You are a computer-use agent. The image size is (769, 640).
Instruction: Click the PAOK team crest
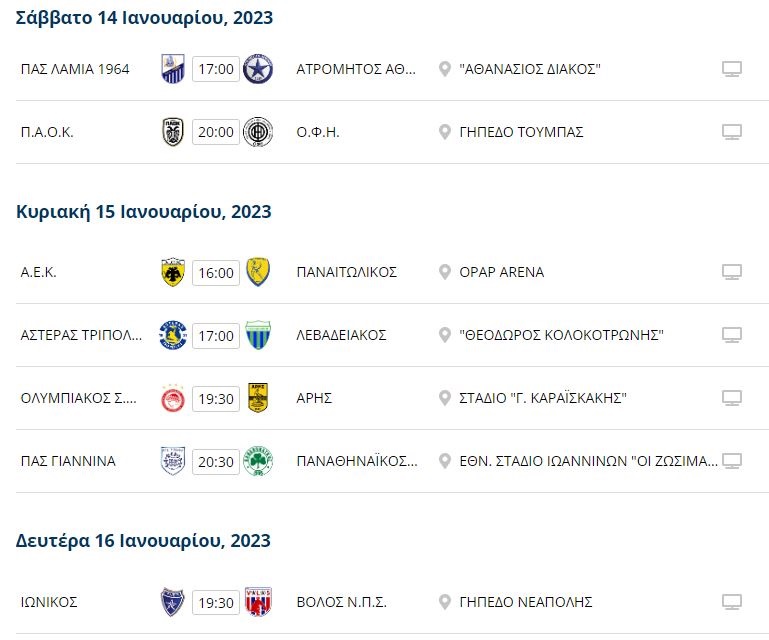(173, 132)
